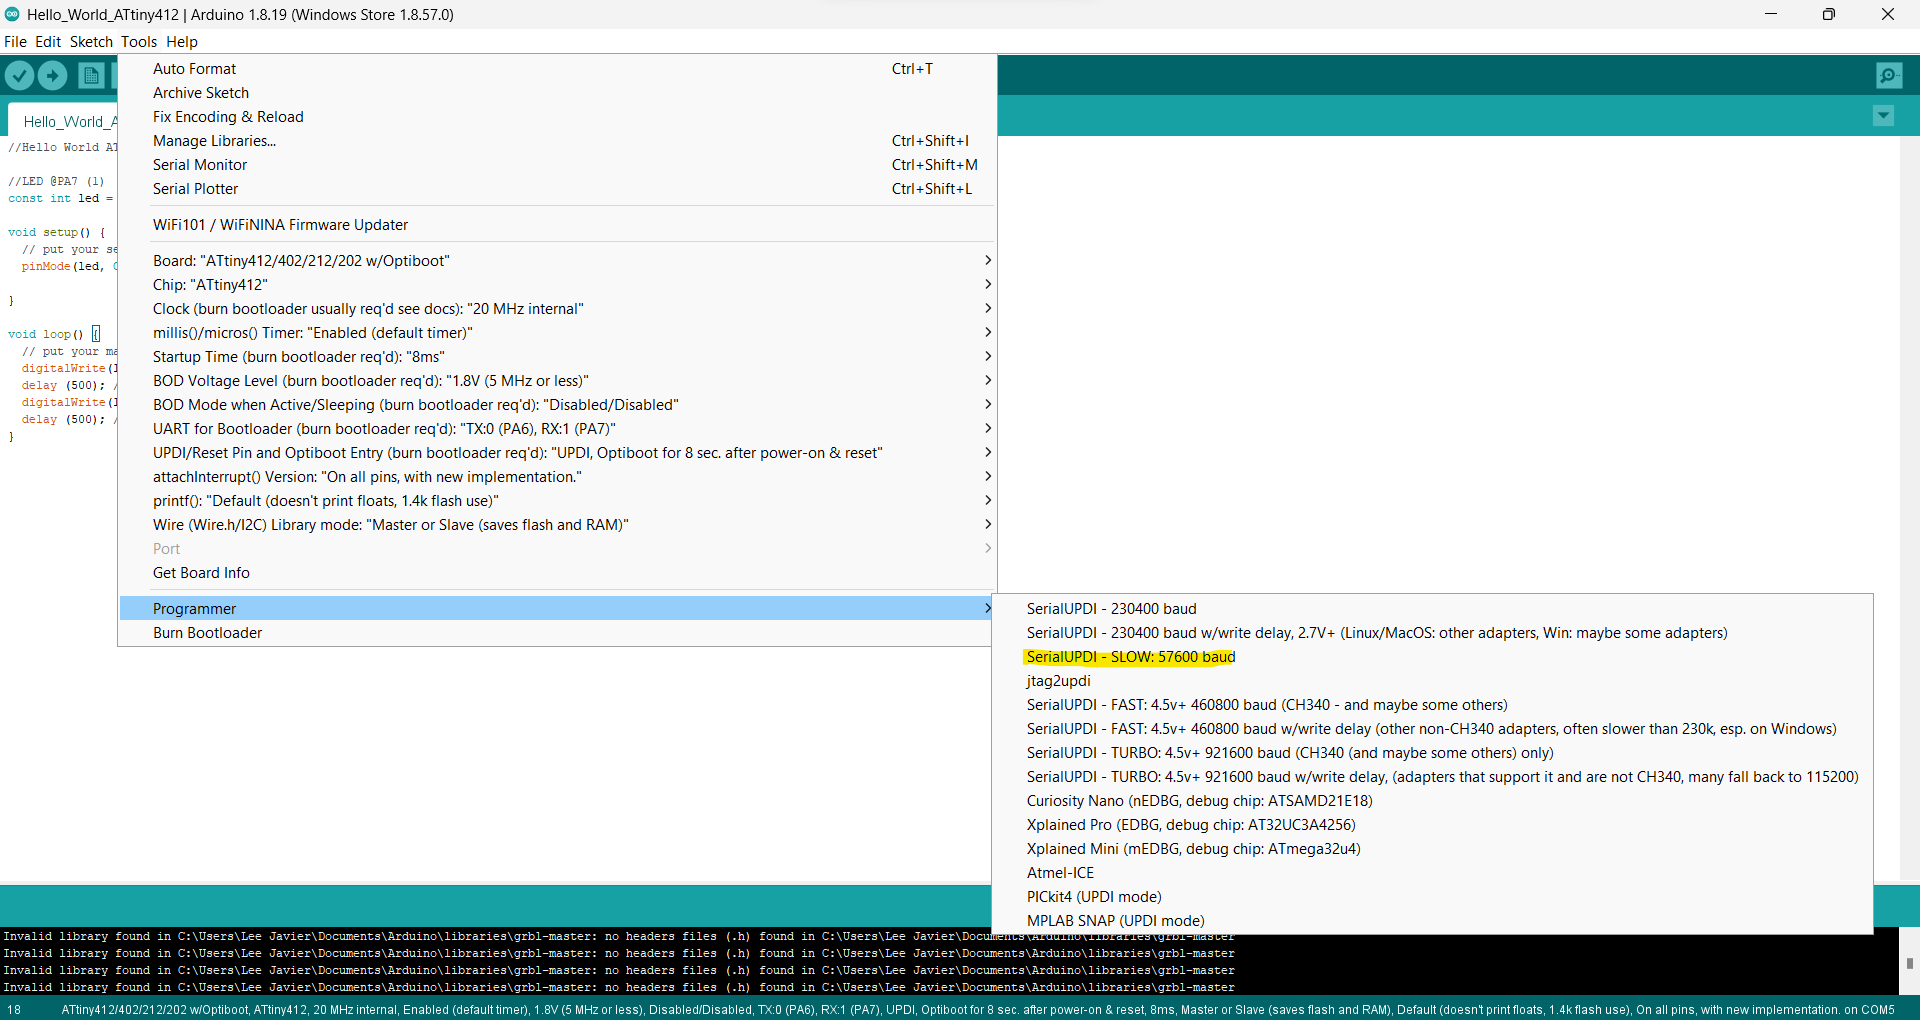The width and height of the screenshot is (1920, 1020).
Task: Choose Curiosity Nano nEDBG programmer
Action: click(1432, 801)
